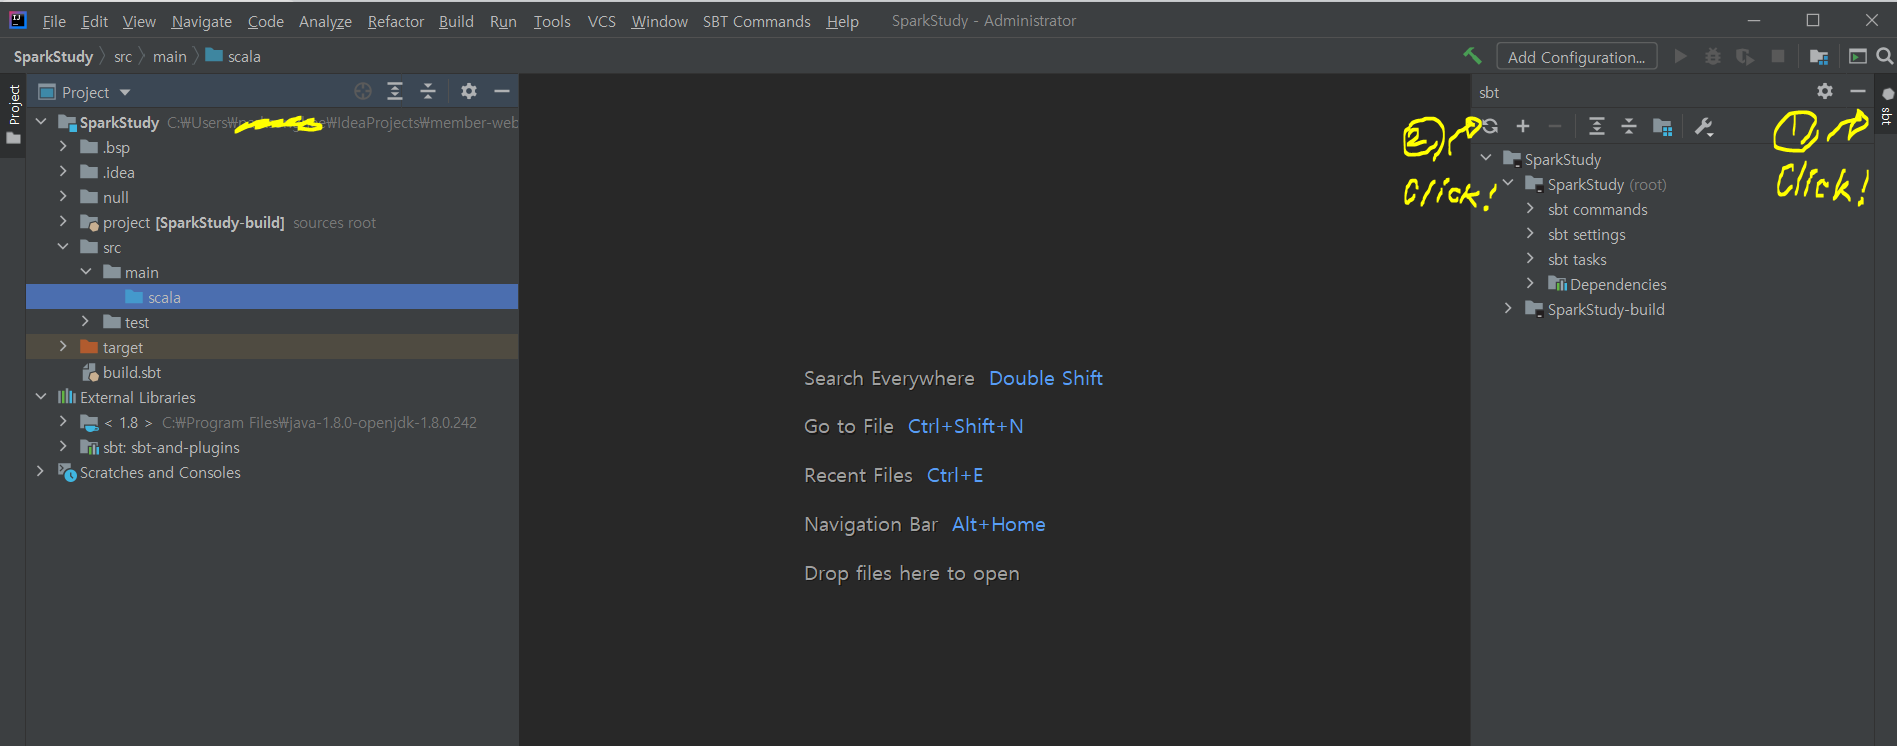Expand sbt settings node

1530,233
